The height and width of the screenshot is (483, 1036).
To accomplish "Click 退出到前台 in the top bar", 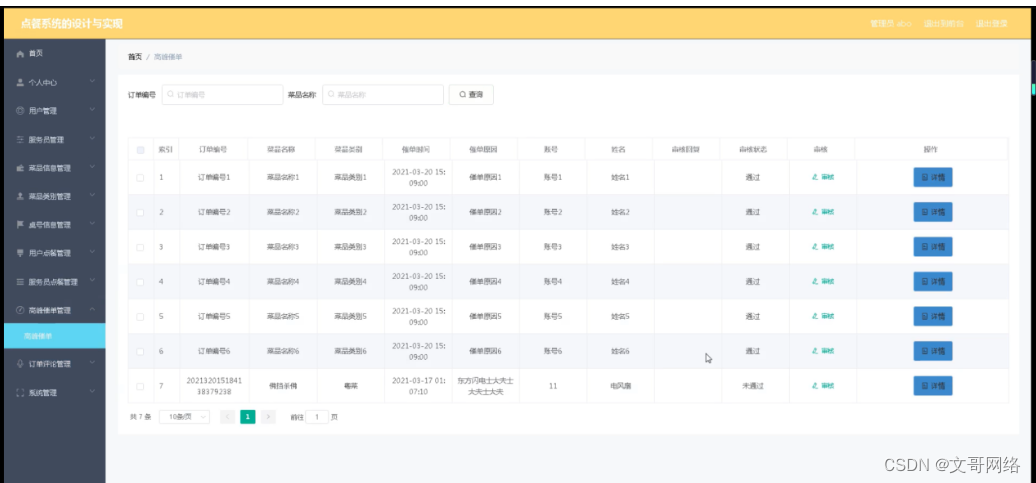I will (943, 24).
